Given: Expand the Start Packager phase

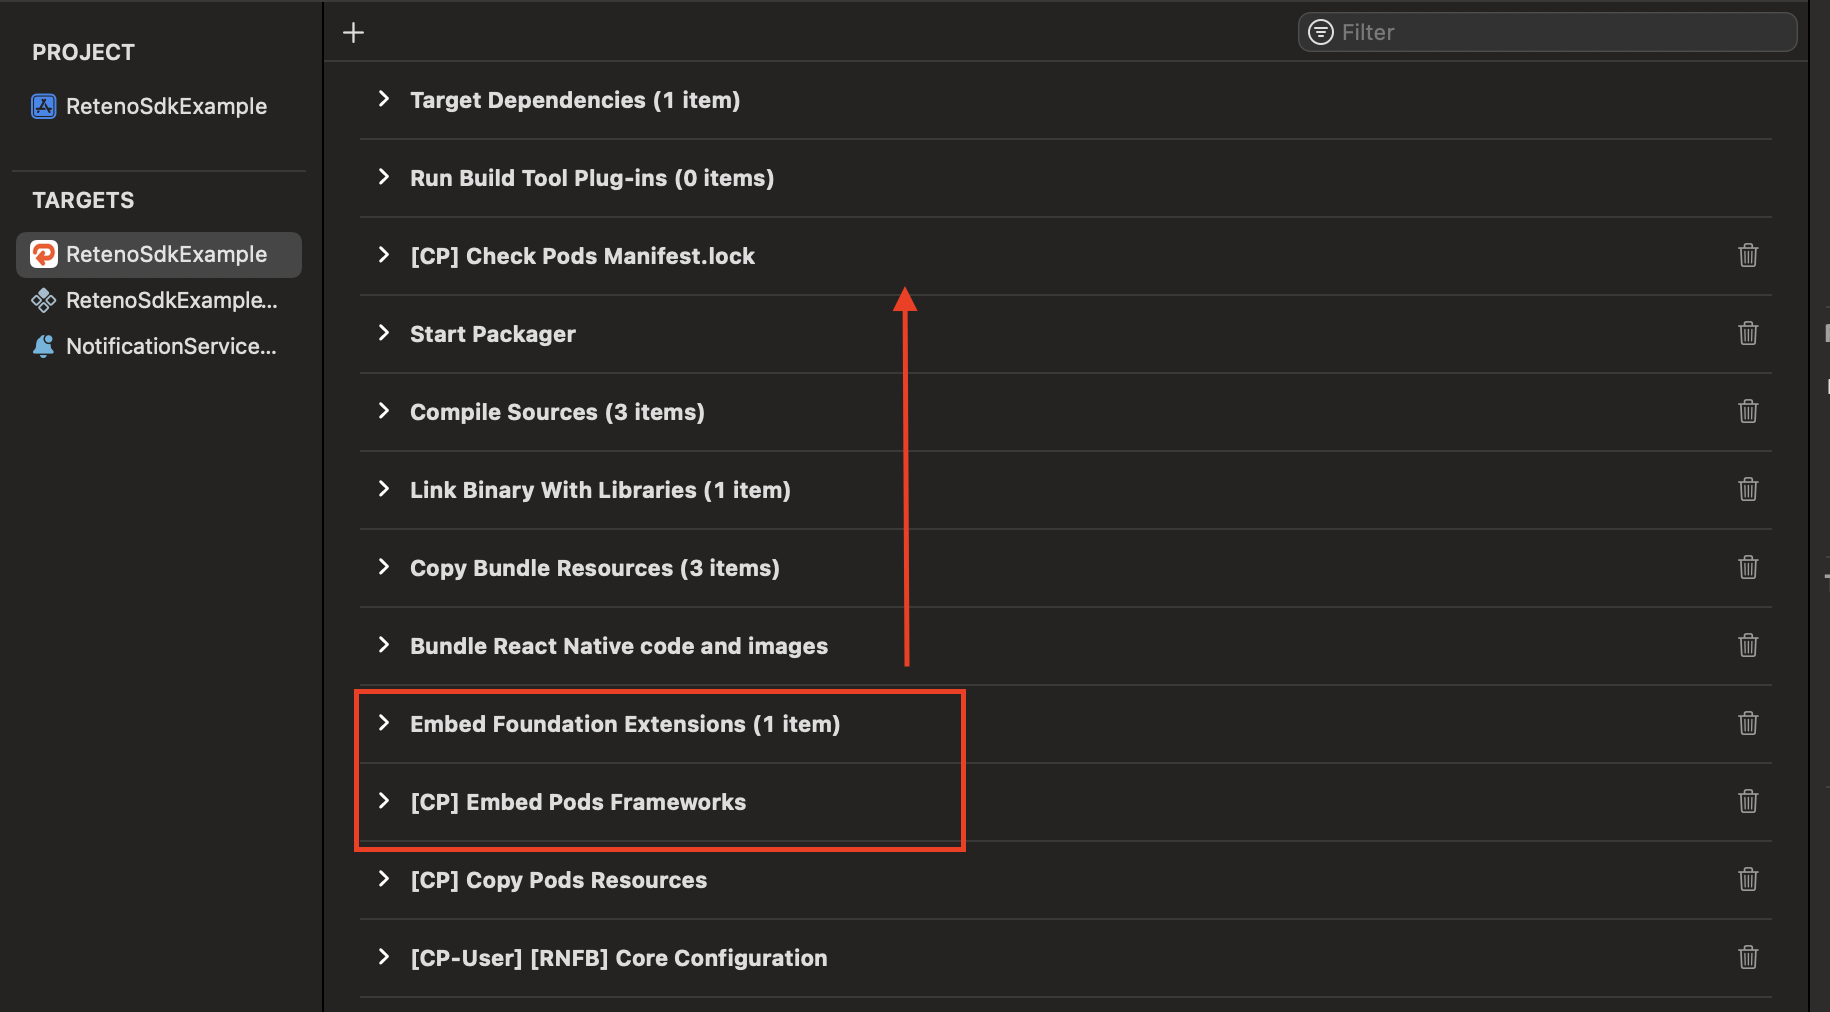Looking at the screenshot, I should [384, 333].
